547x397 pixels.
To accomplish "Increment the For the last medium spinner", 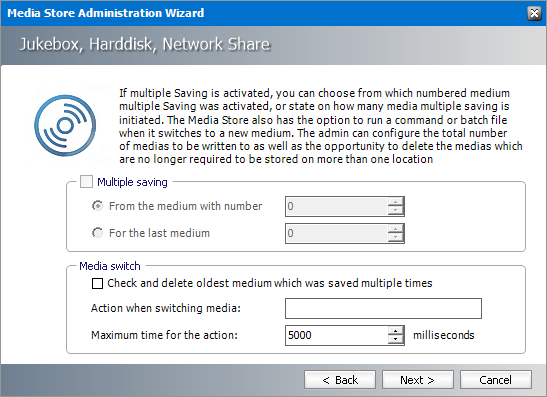I will click(x=396, y=229).
